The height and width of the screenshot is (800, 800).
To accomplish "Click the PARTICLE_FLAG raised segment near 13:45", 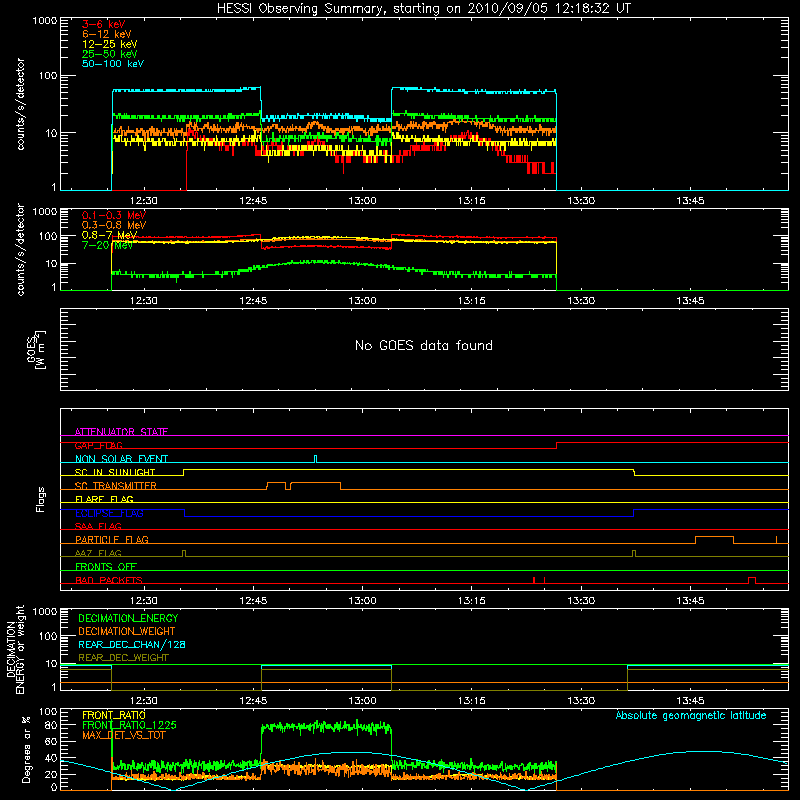I will [714, 537].
